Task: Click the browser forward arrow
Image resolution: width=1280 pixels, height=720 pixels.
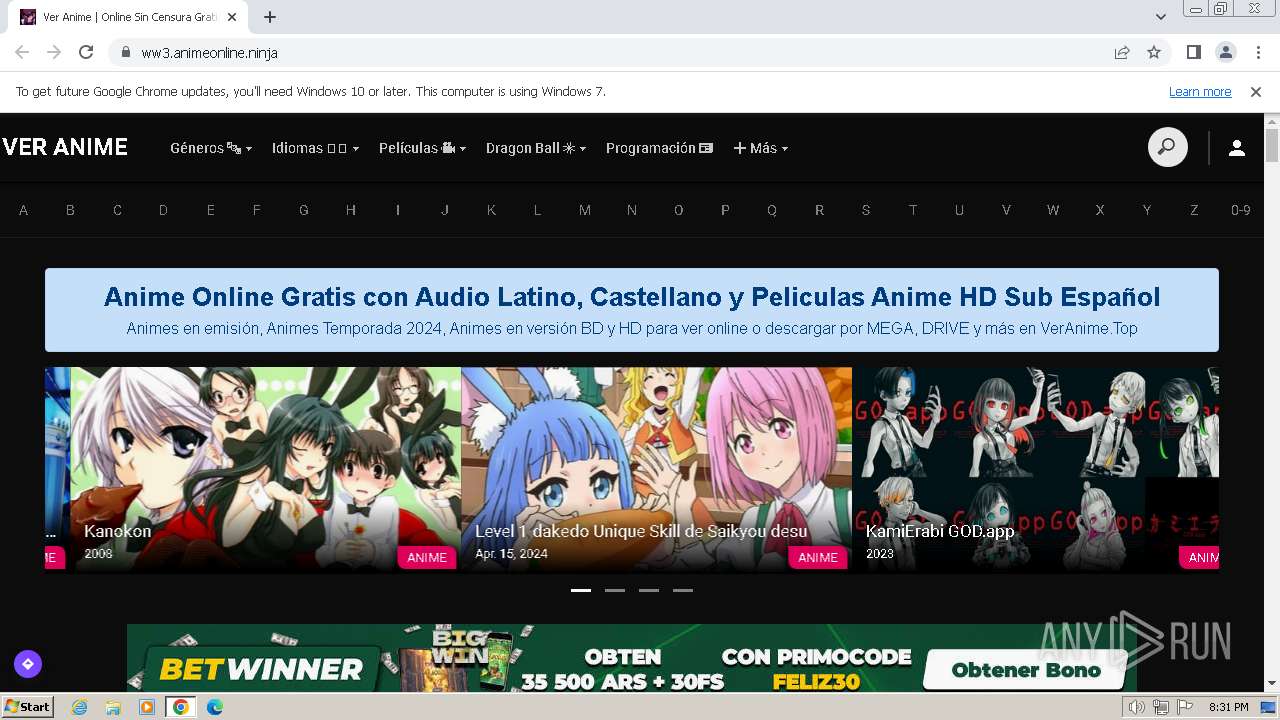Action: (x=54, y=52)
